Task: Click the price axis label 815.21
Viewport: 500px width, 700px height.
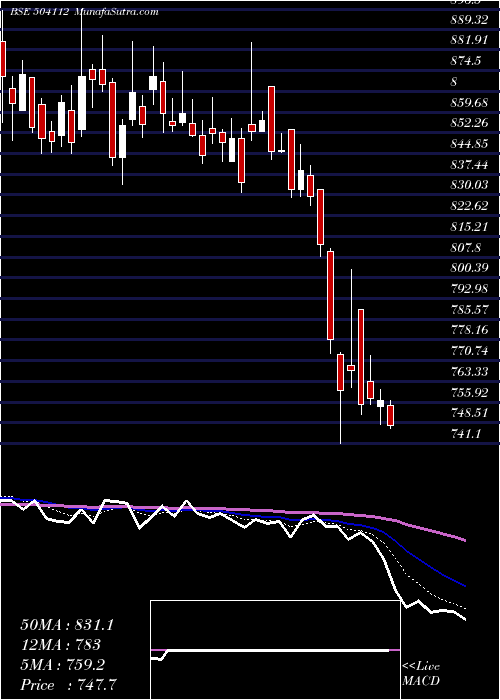Action: [469, 227]
